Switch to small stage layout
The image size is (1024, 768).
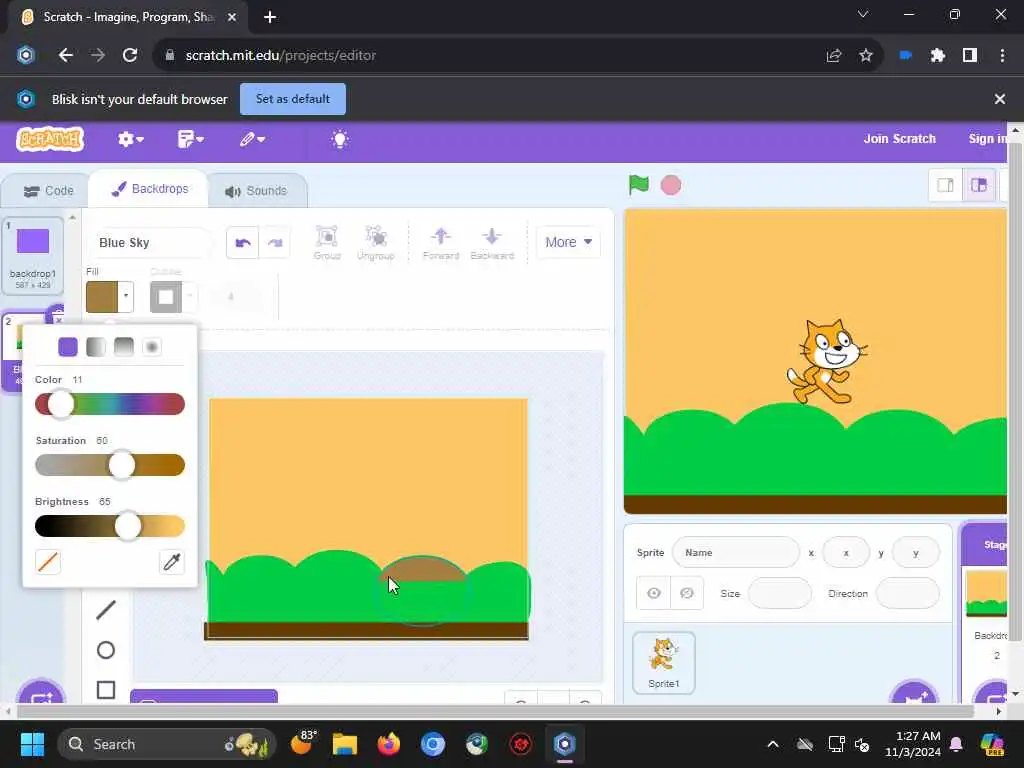[945, 185]
